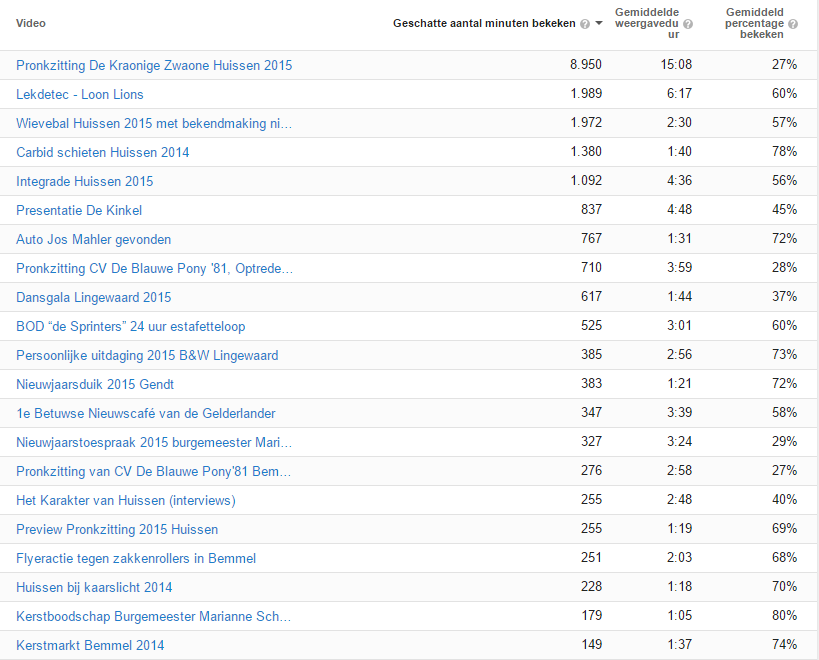This screenshot has width=819, height=660.
Task: Open Pronkzitting De Kraonige Zwaone Huissen 2015
Action: pos(154,65)
